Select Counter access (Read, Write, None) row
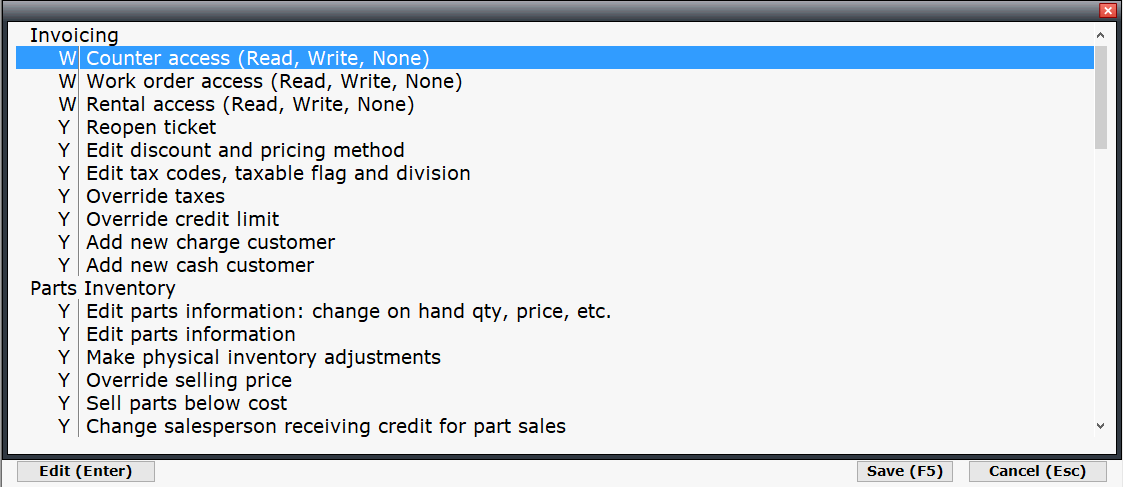This screenshot has height=487, width=1124. click(258, 59)
